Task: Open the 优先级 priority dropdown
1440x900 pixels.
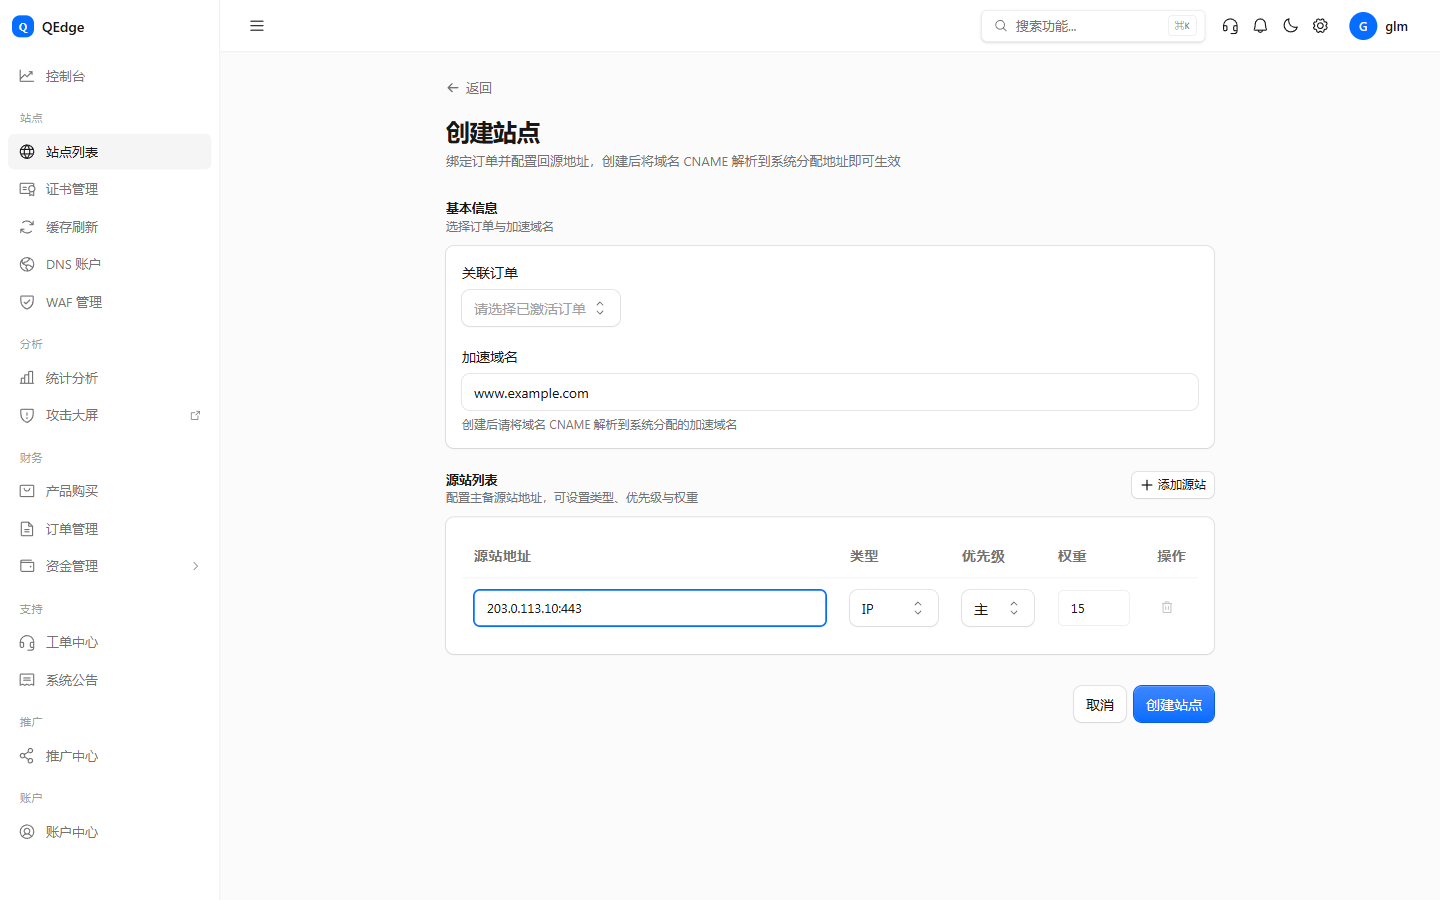Action: [998, 608]
